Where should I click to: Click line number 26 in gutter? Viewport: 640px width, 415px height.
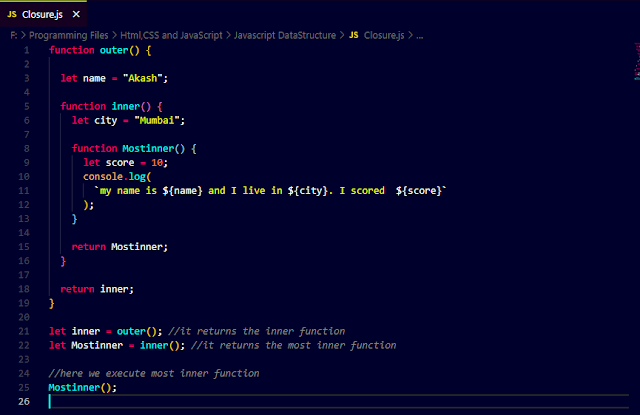tap(24, 402)
